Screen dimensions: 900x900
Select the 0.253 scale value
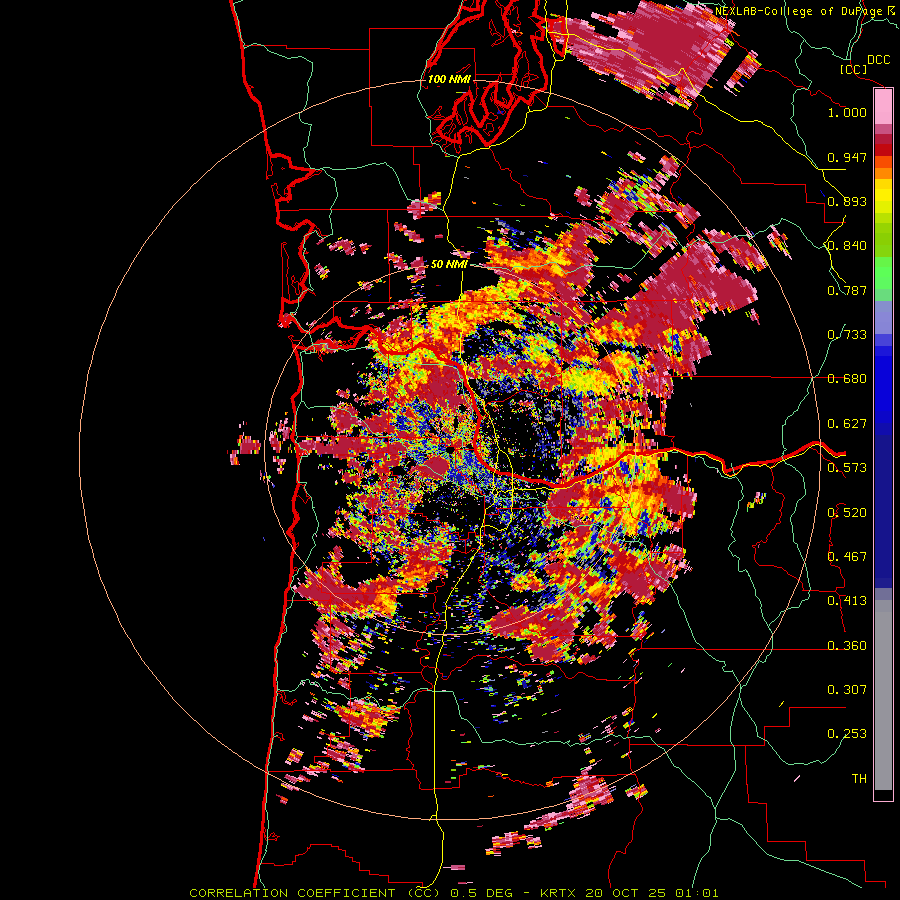pos(847,734)
